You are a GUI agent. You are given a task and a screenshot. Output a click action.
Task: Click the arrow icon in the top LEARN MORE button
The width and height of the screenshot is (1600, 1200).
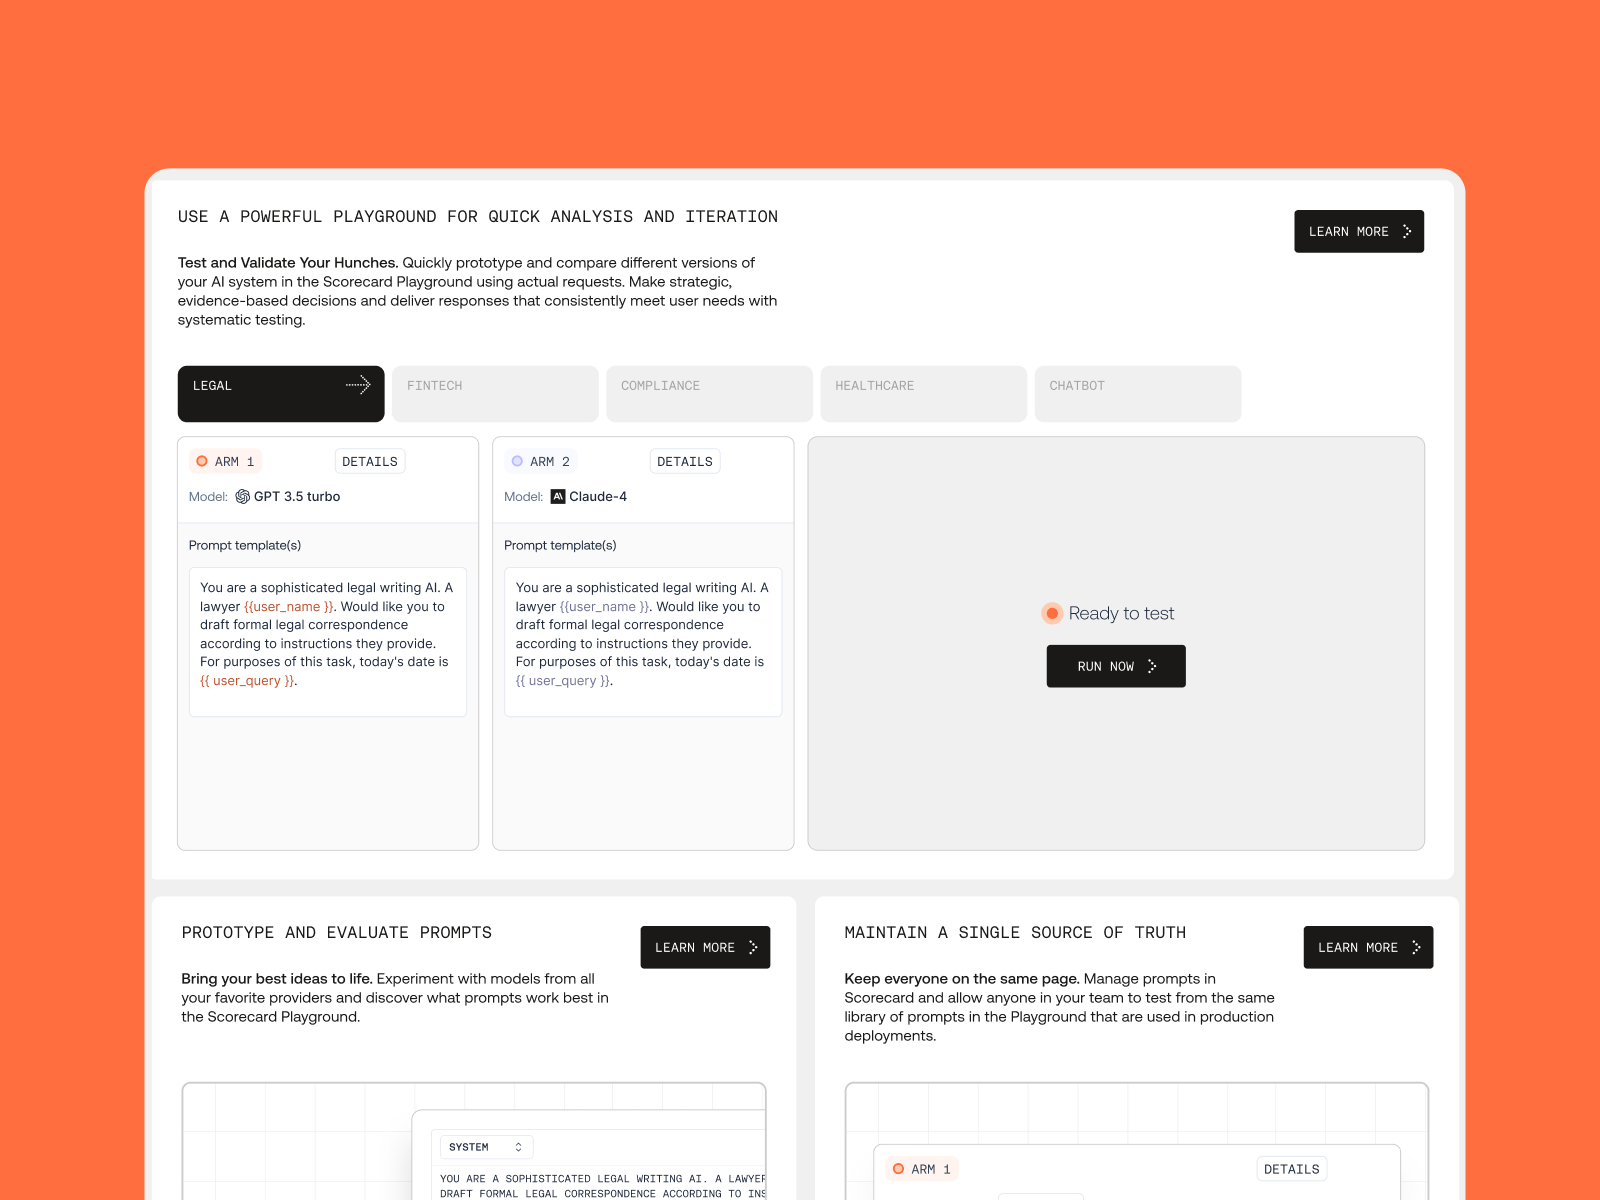click(1406, 231)
